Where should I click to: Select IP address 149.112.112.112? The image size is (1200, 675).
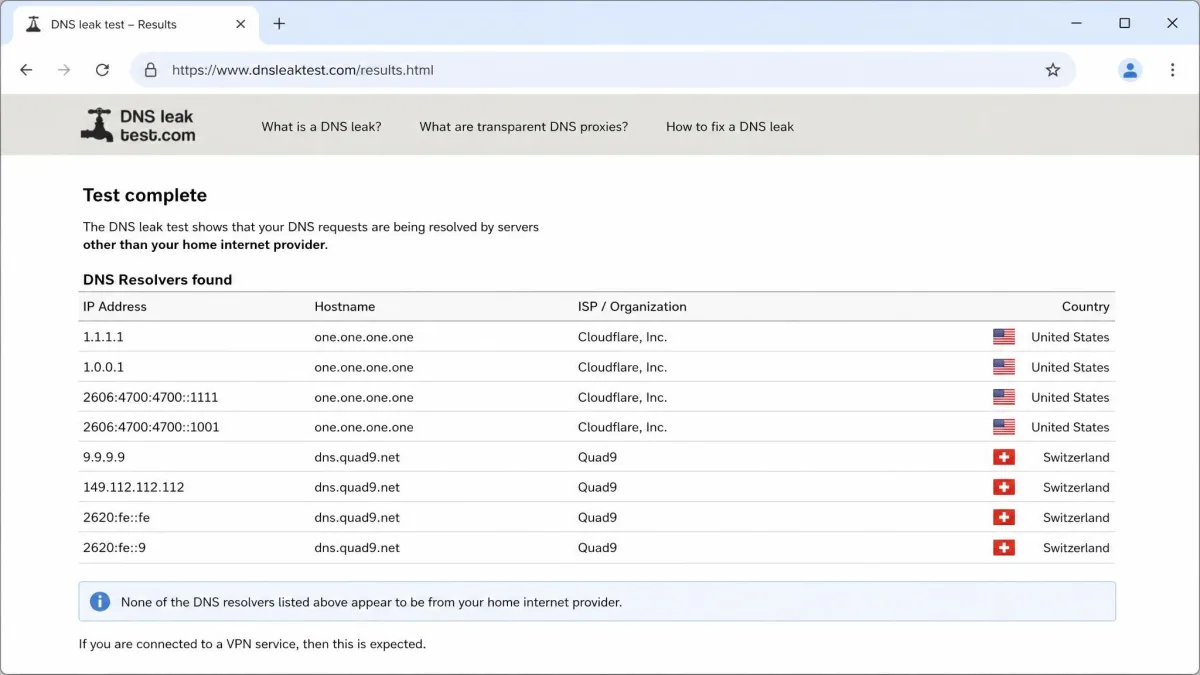(134, 487)
